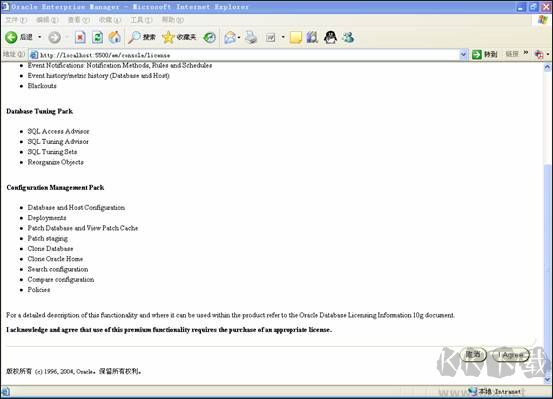
Task: Click the SQL Tuning Advisor list item
Action: (x=58, y=141)
